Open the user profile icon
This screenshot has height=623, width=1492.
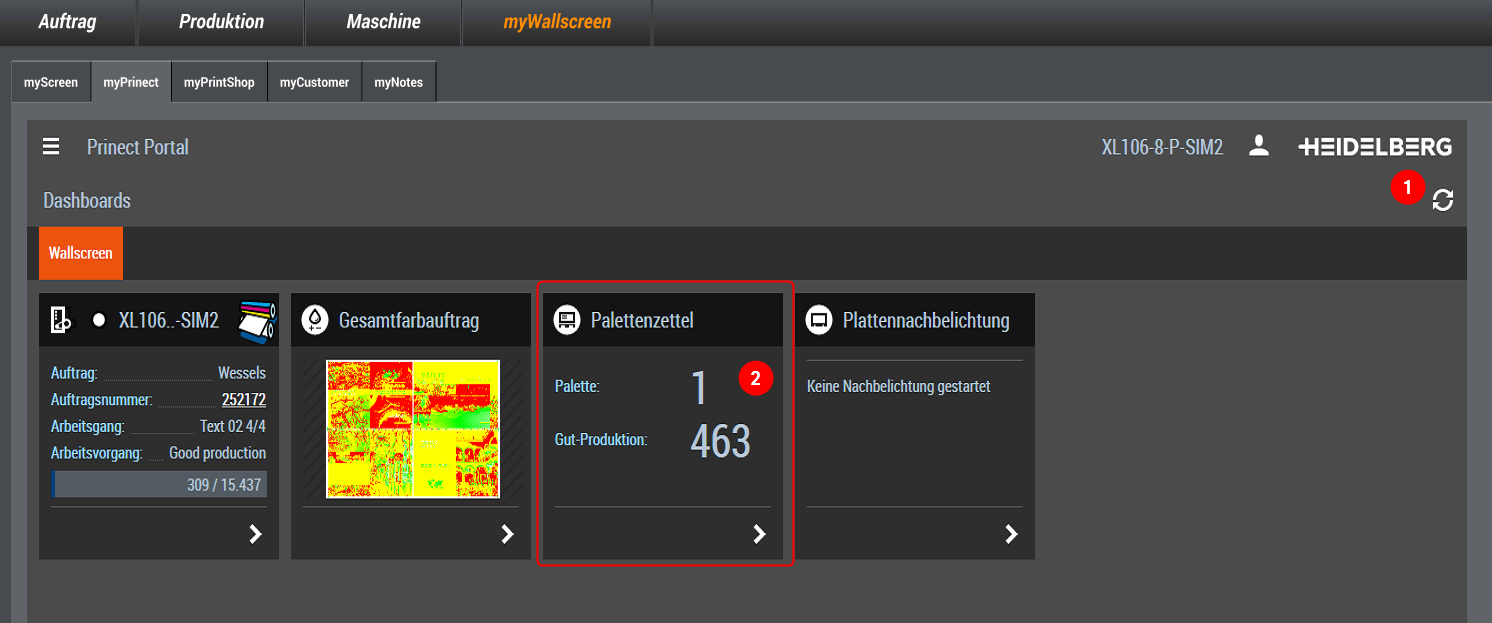[x=1259, y=147]
